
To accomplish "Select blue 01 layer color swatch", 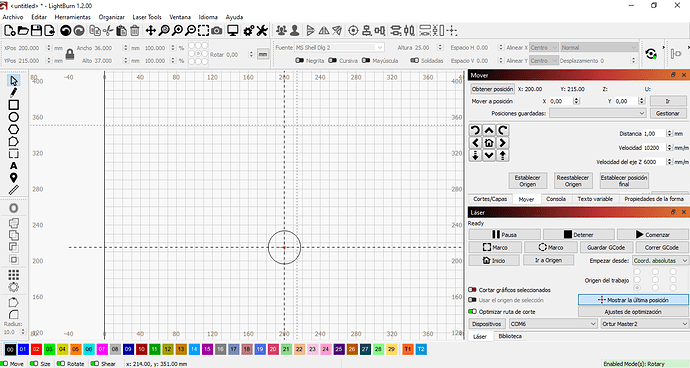I will point(23,349).
